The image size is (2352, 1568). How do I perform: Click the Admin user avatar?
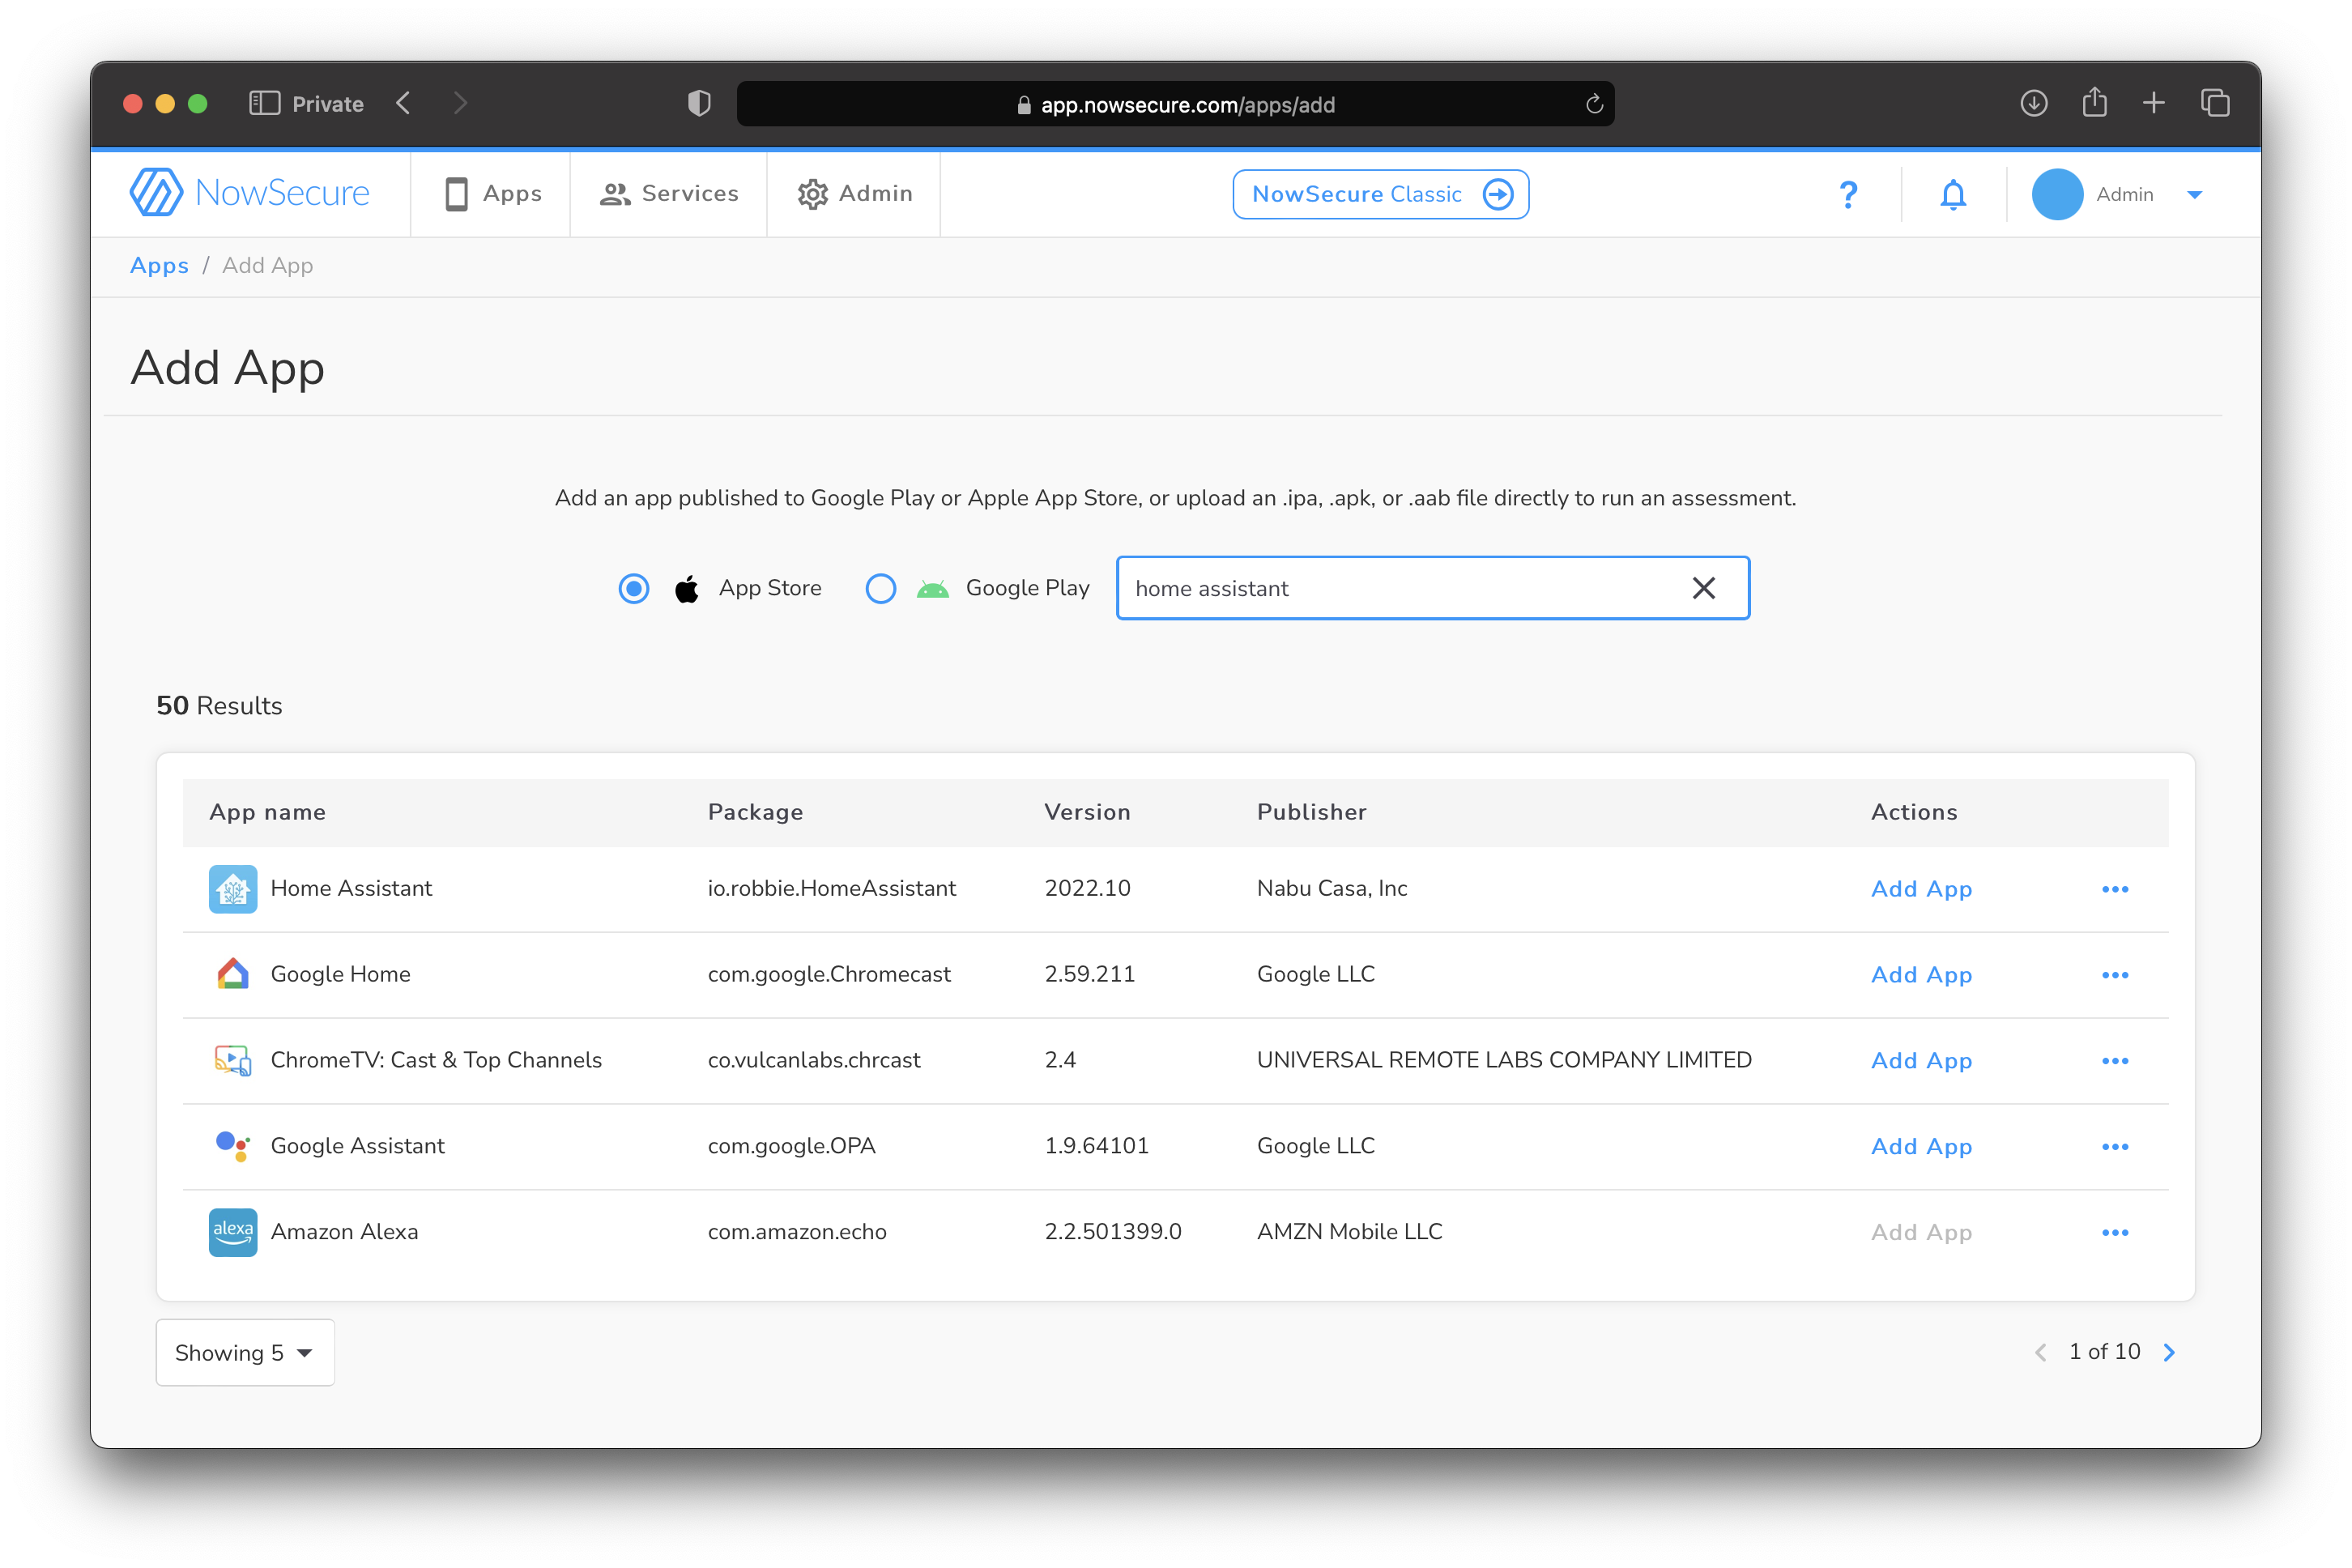[x=2057, y=194]
